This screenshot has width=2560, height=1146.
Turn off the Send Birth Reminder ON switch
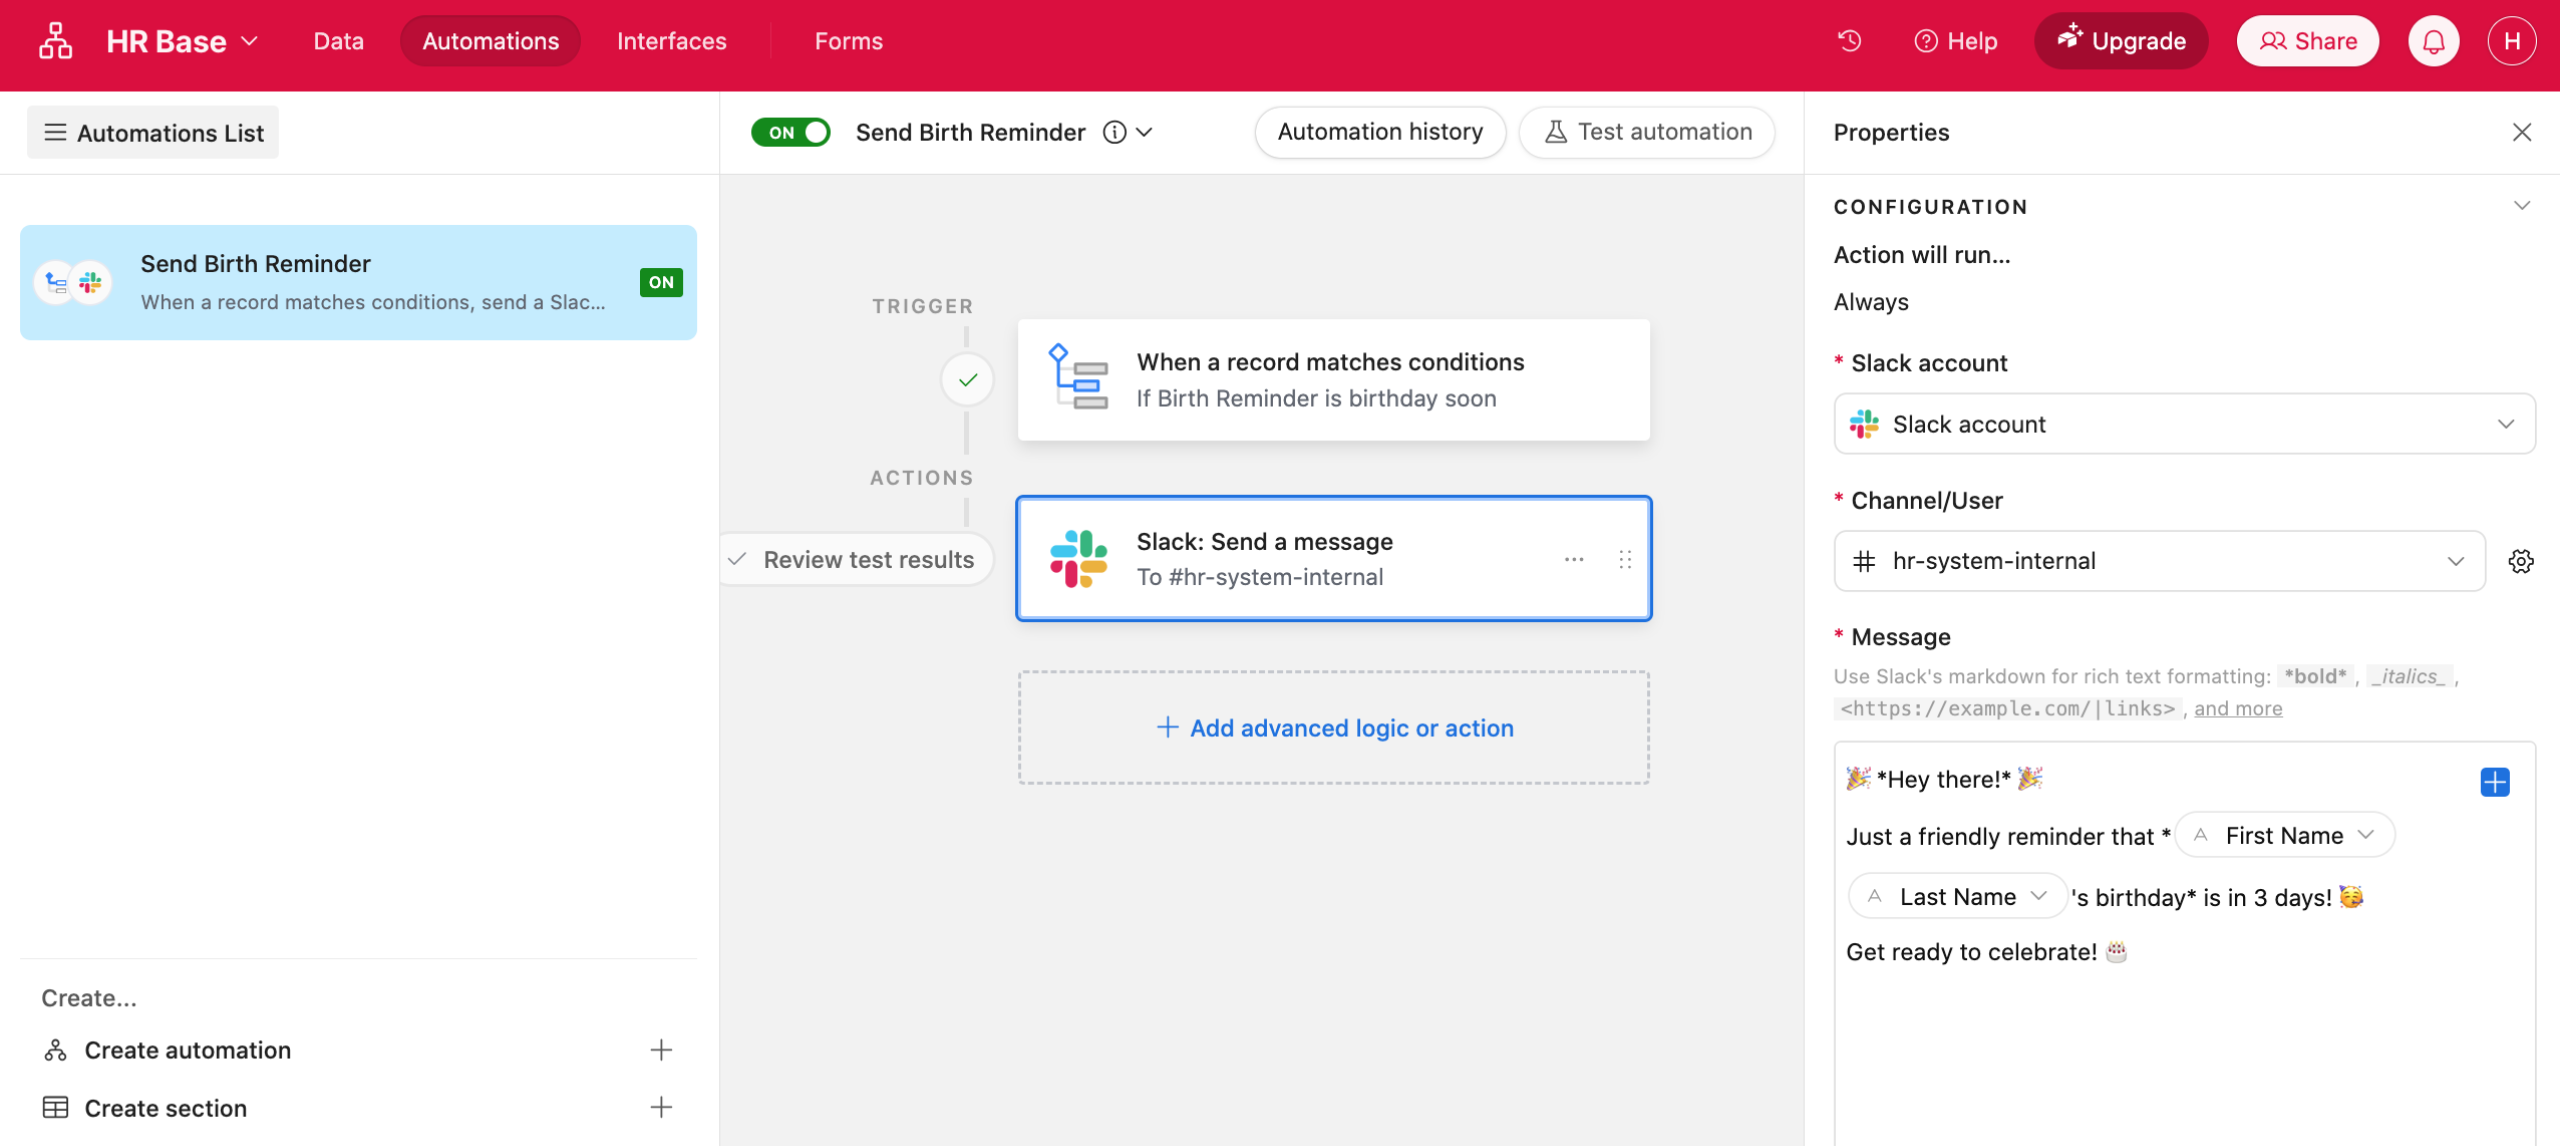[x=790, y=132]
